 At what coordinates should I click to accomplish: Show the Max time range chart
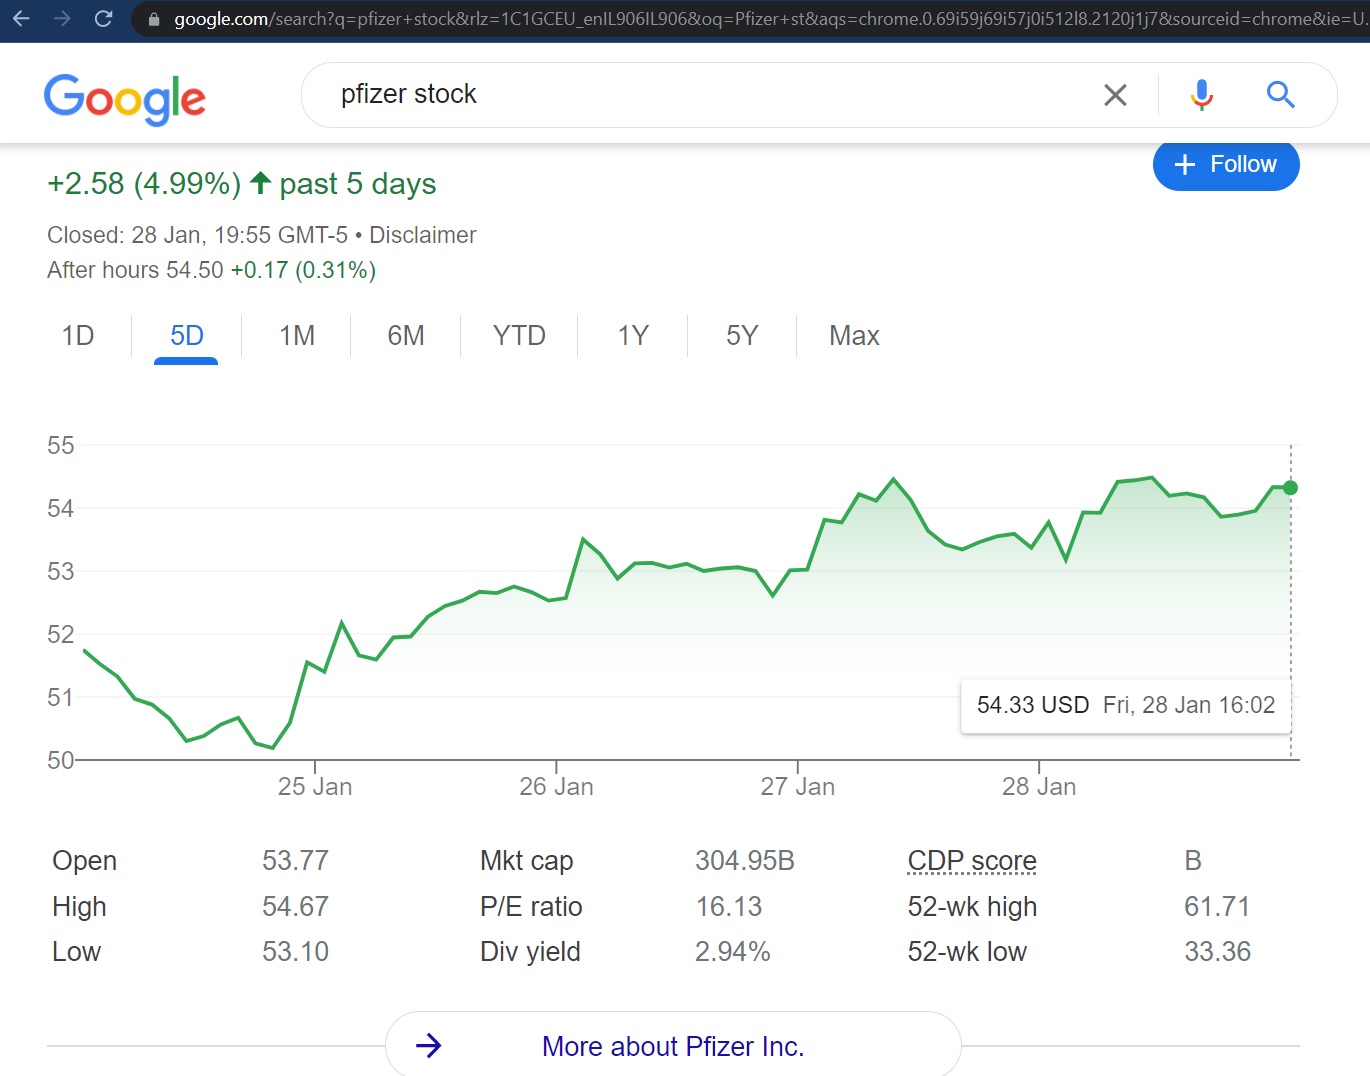[x=854, y=335]
